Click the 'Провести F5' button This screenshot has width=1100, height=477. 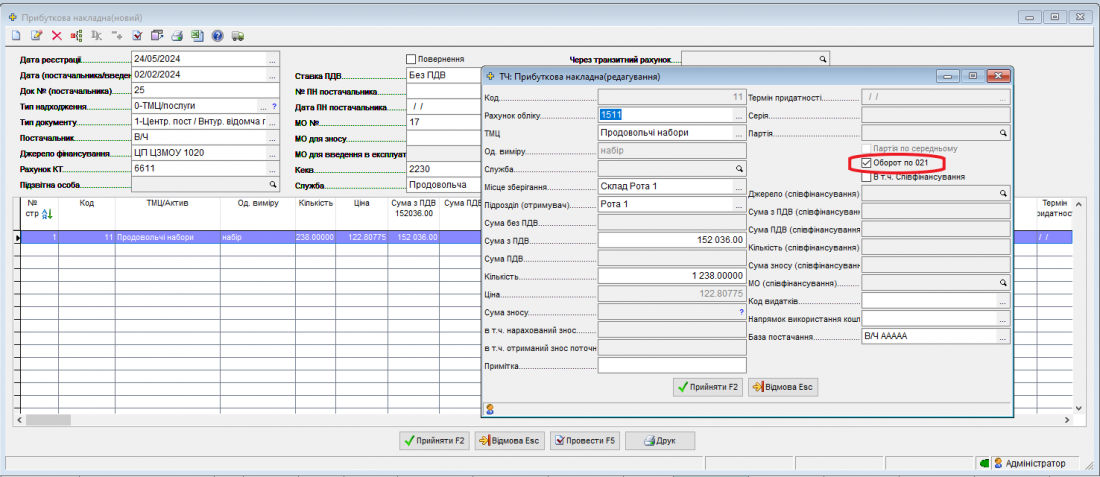click(x=583, y=440)
